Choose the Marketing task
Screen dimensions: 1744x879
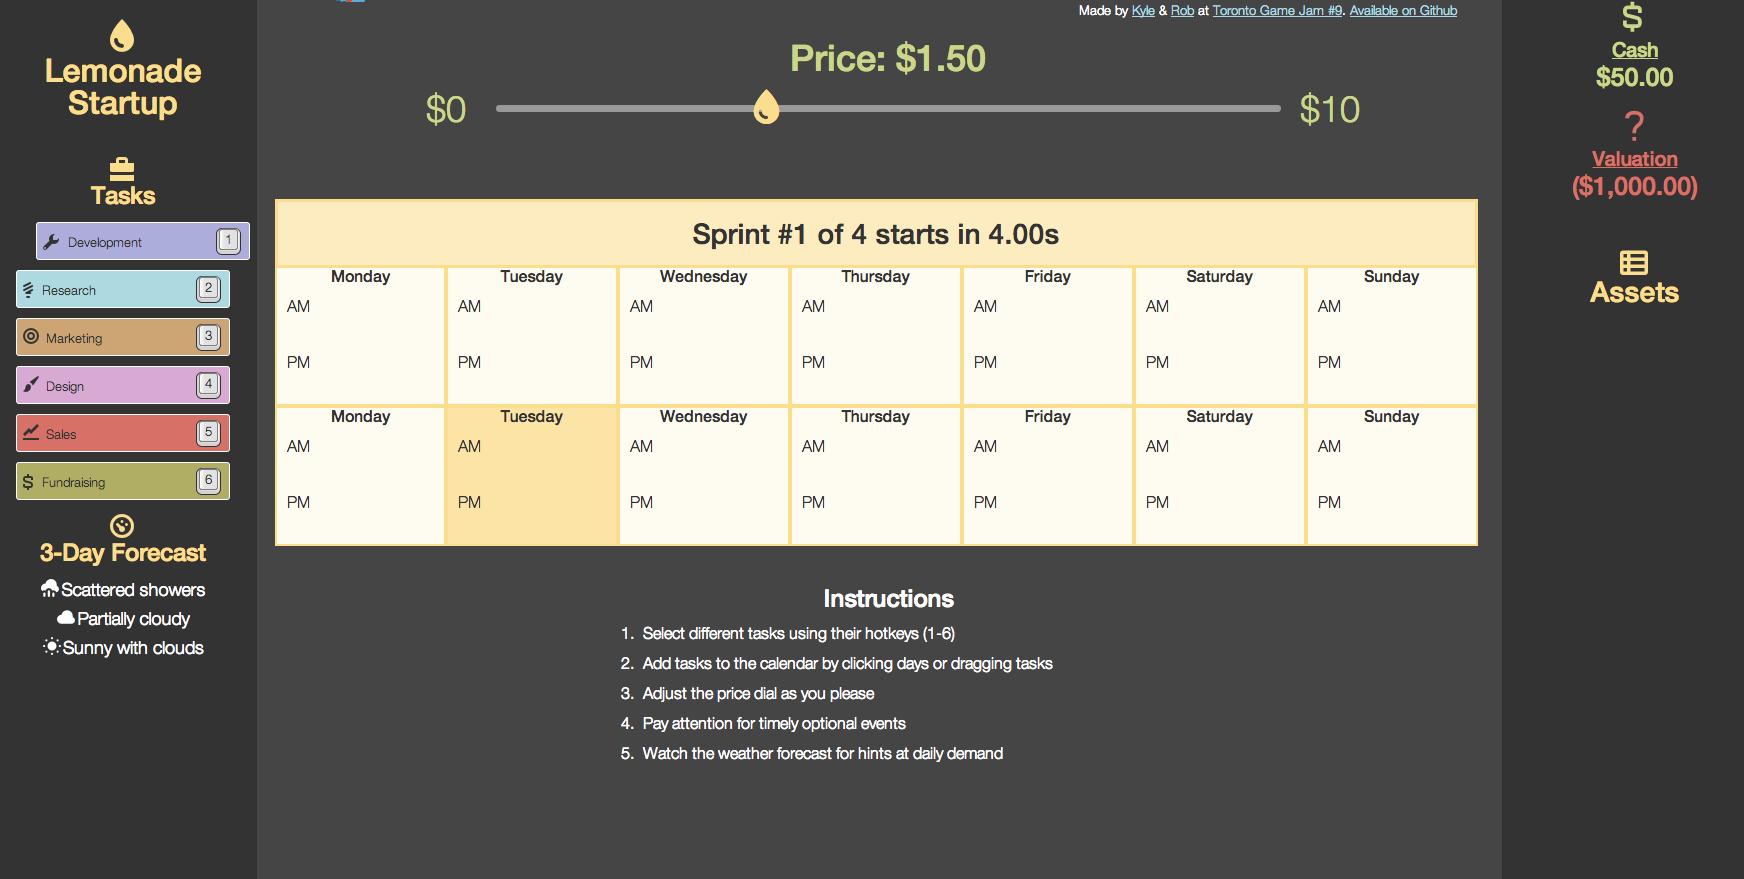point(123,337)
